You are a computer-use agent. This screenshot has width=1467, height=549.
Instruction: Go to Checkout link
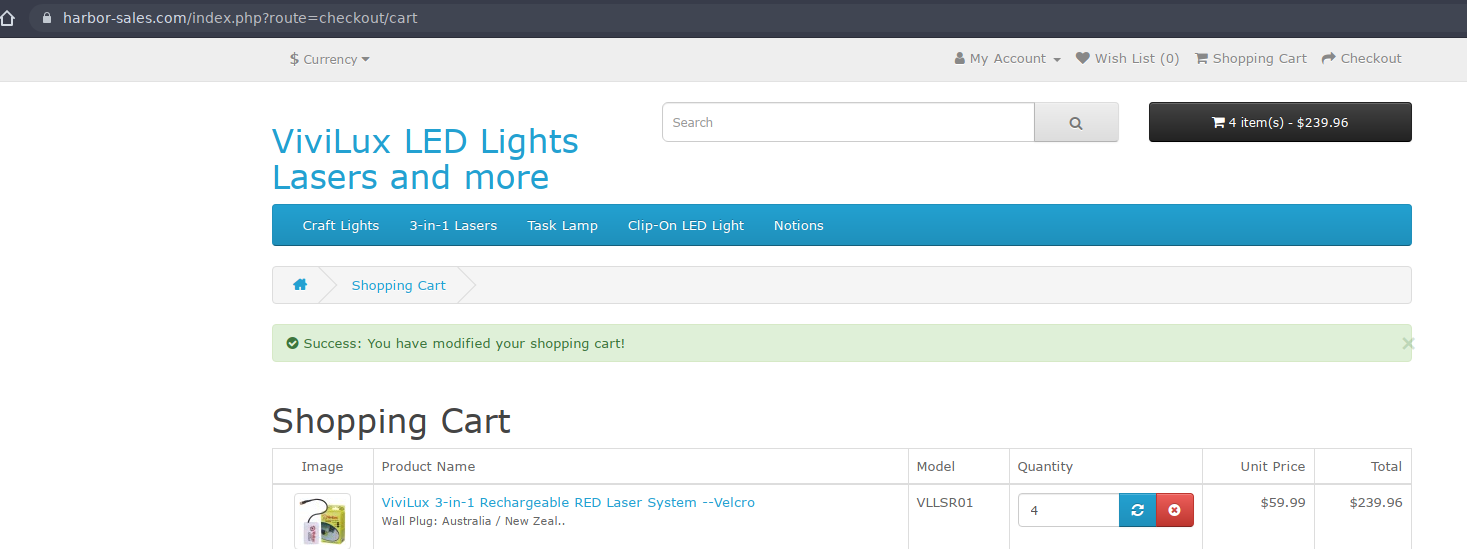(x=1362, y=59)
